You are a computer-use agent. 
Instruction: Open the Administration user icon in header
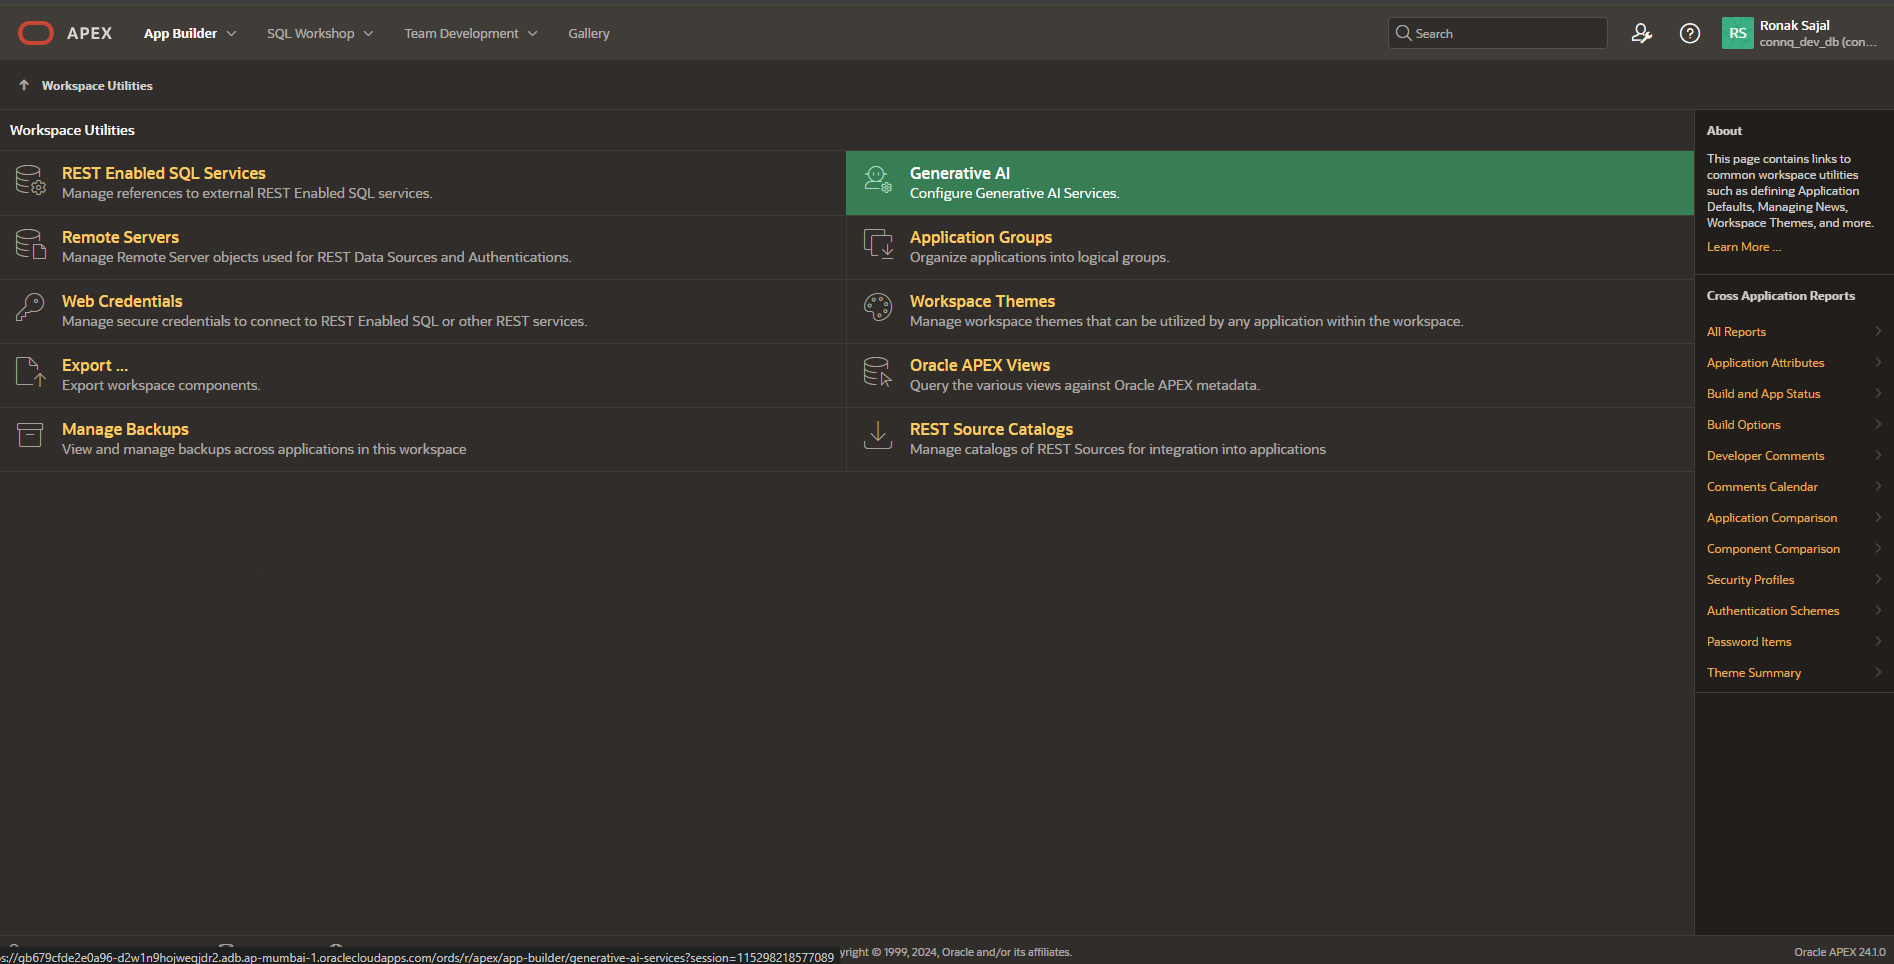click(x=1641, y=34)
